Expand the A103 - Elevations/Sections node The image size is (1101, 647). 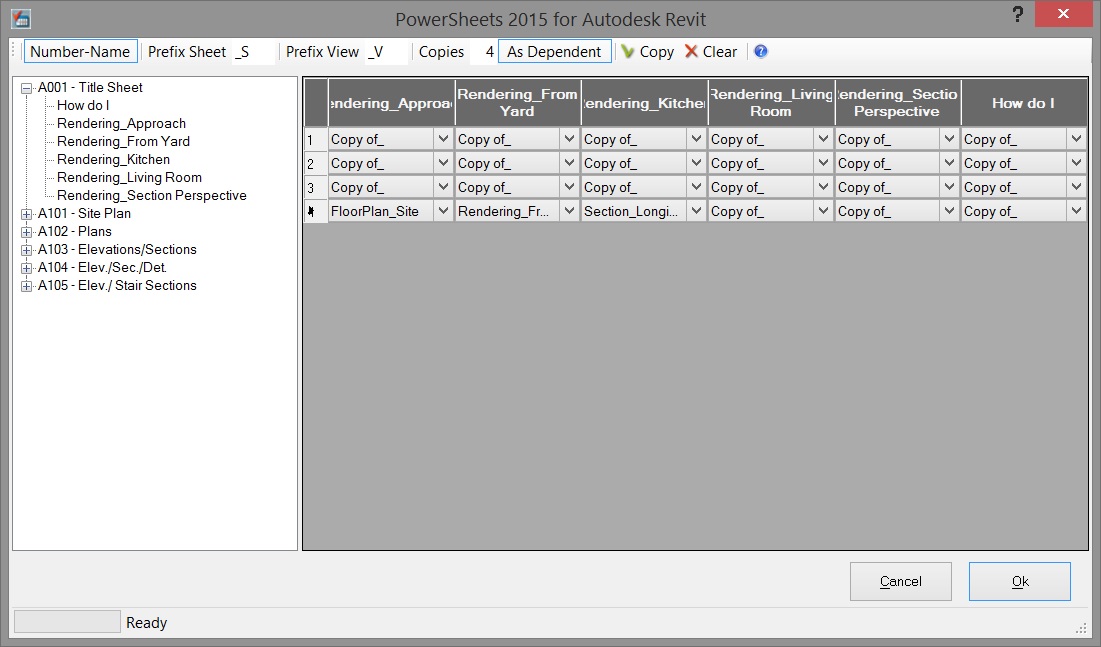(27, 250)
